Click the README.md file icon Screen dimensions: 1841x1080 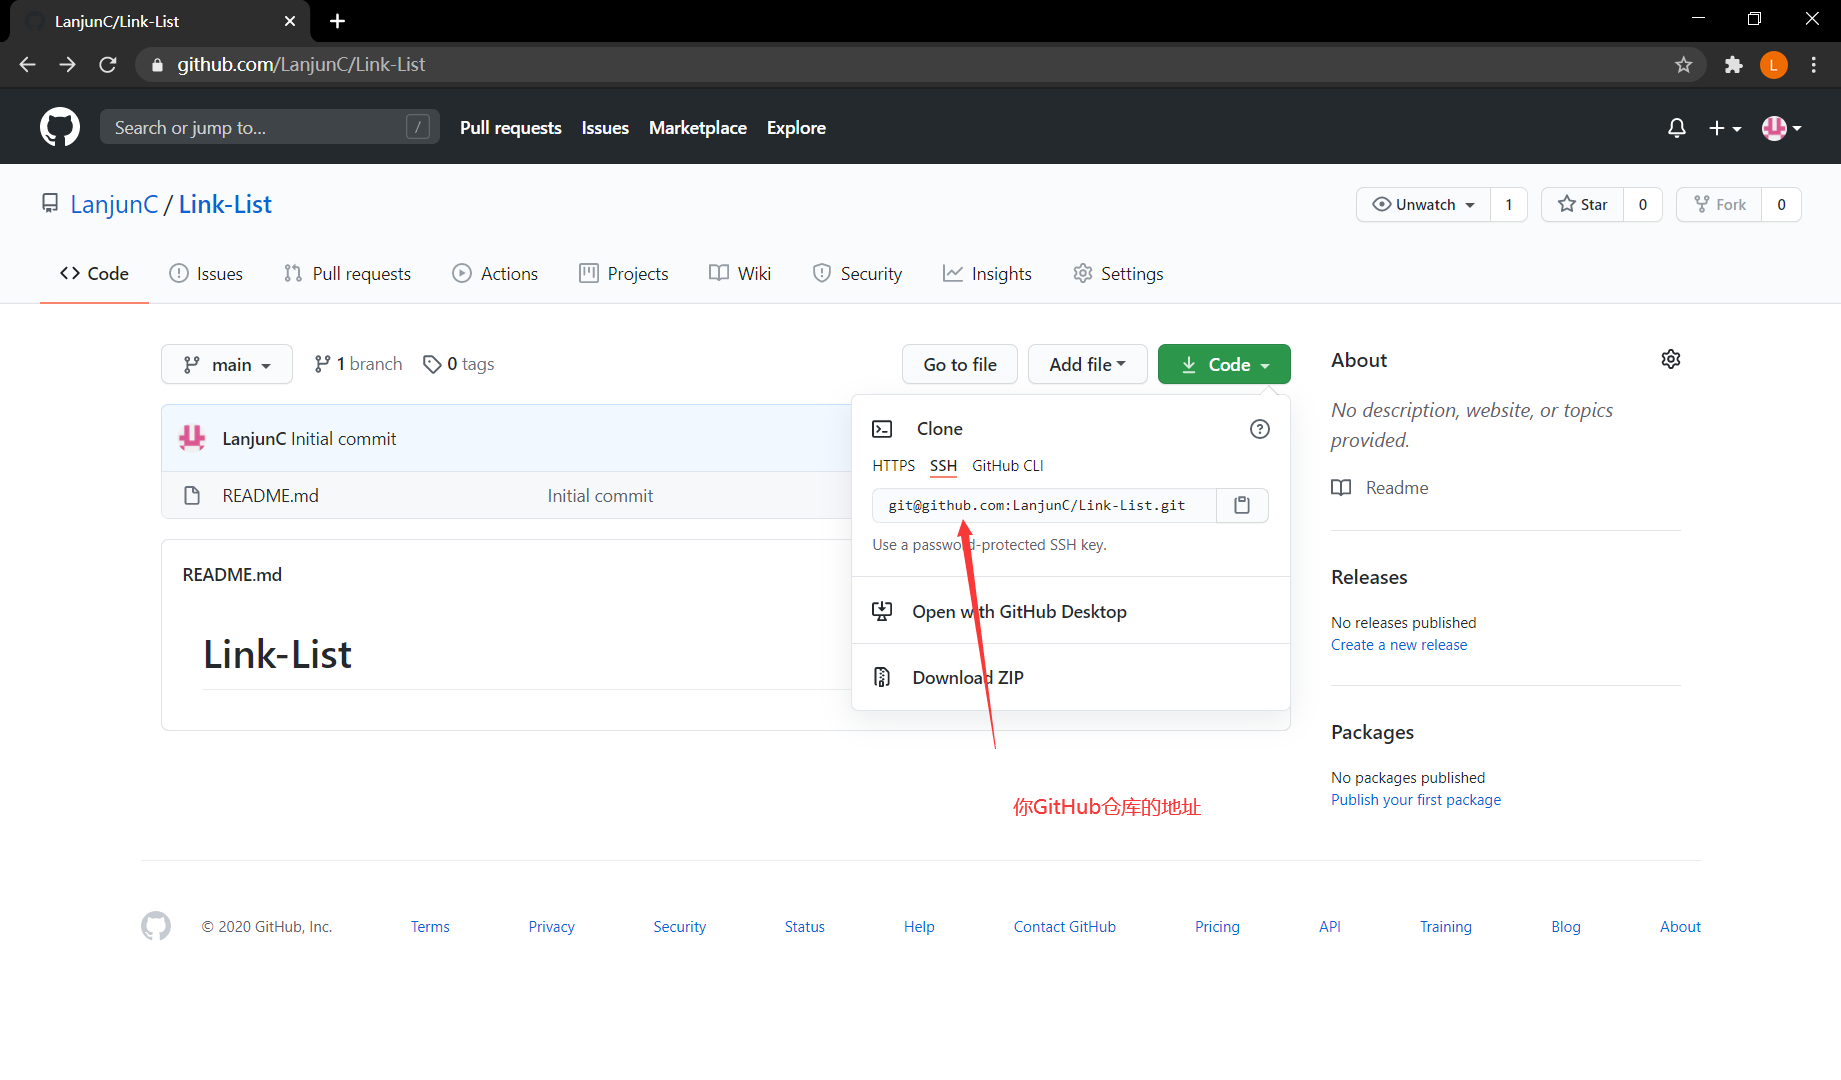tap(192, 495)
